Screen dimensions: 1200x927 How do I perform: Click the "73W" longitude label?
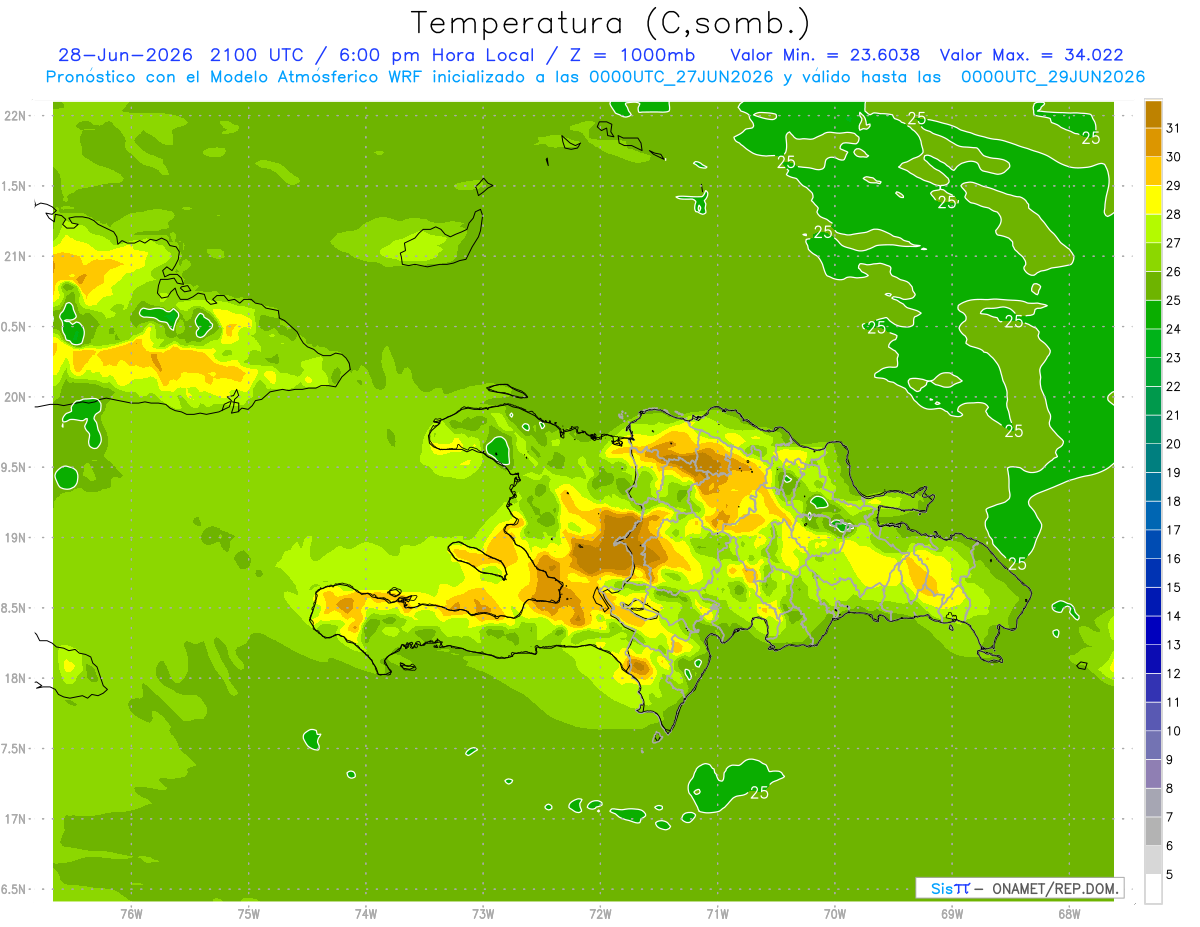pyautogui.click(x=483, y=913)
